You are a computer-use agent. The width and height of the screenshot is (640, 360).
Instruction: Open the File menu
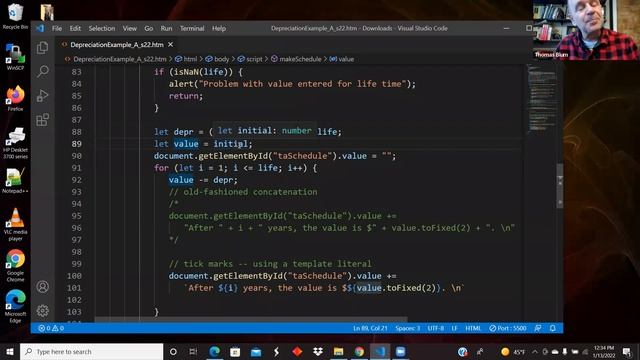57,28
